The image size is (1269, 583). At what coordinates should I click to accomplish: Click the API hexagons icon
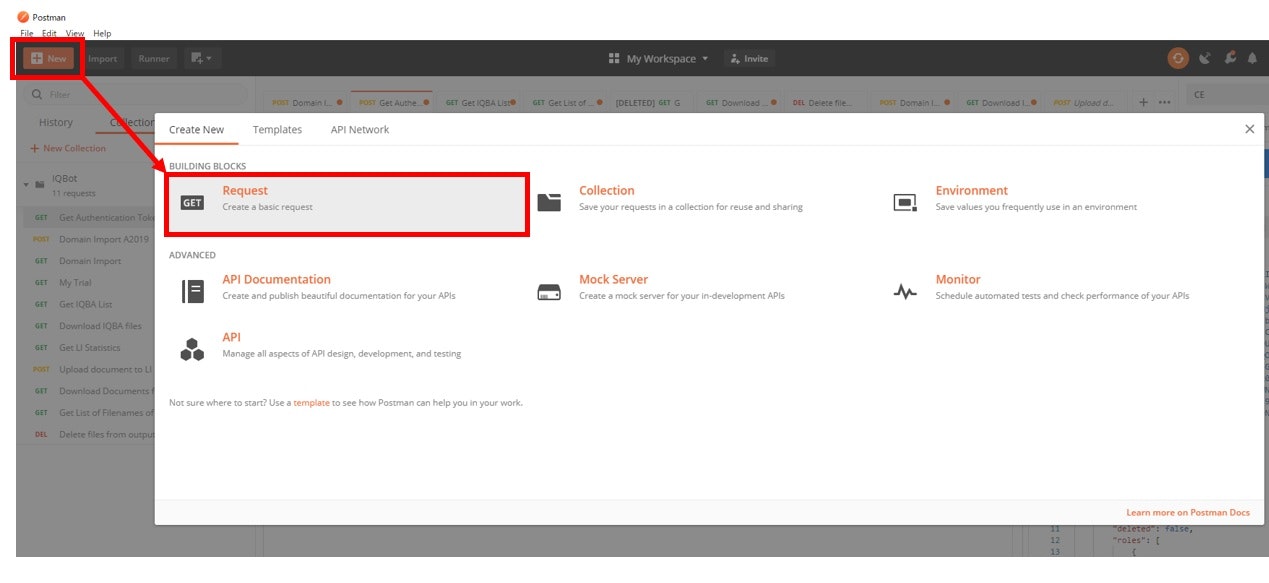pyautogui.click(x=192, y=349)
